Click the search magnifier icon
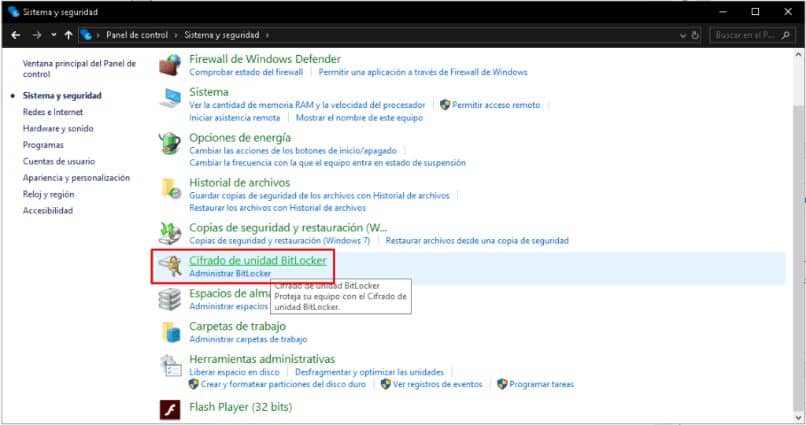806x425 pixels. point(785,35)
